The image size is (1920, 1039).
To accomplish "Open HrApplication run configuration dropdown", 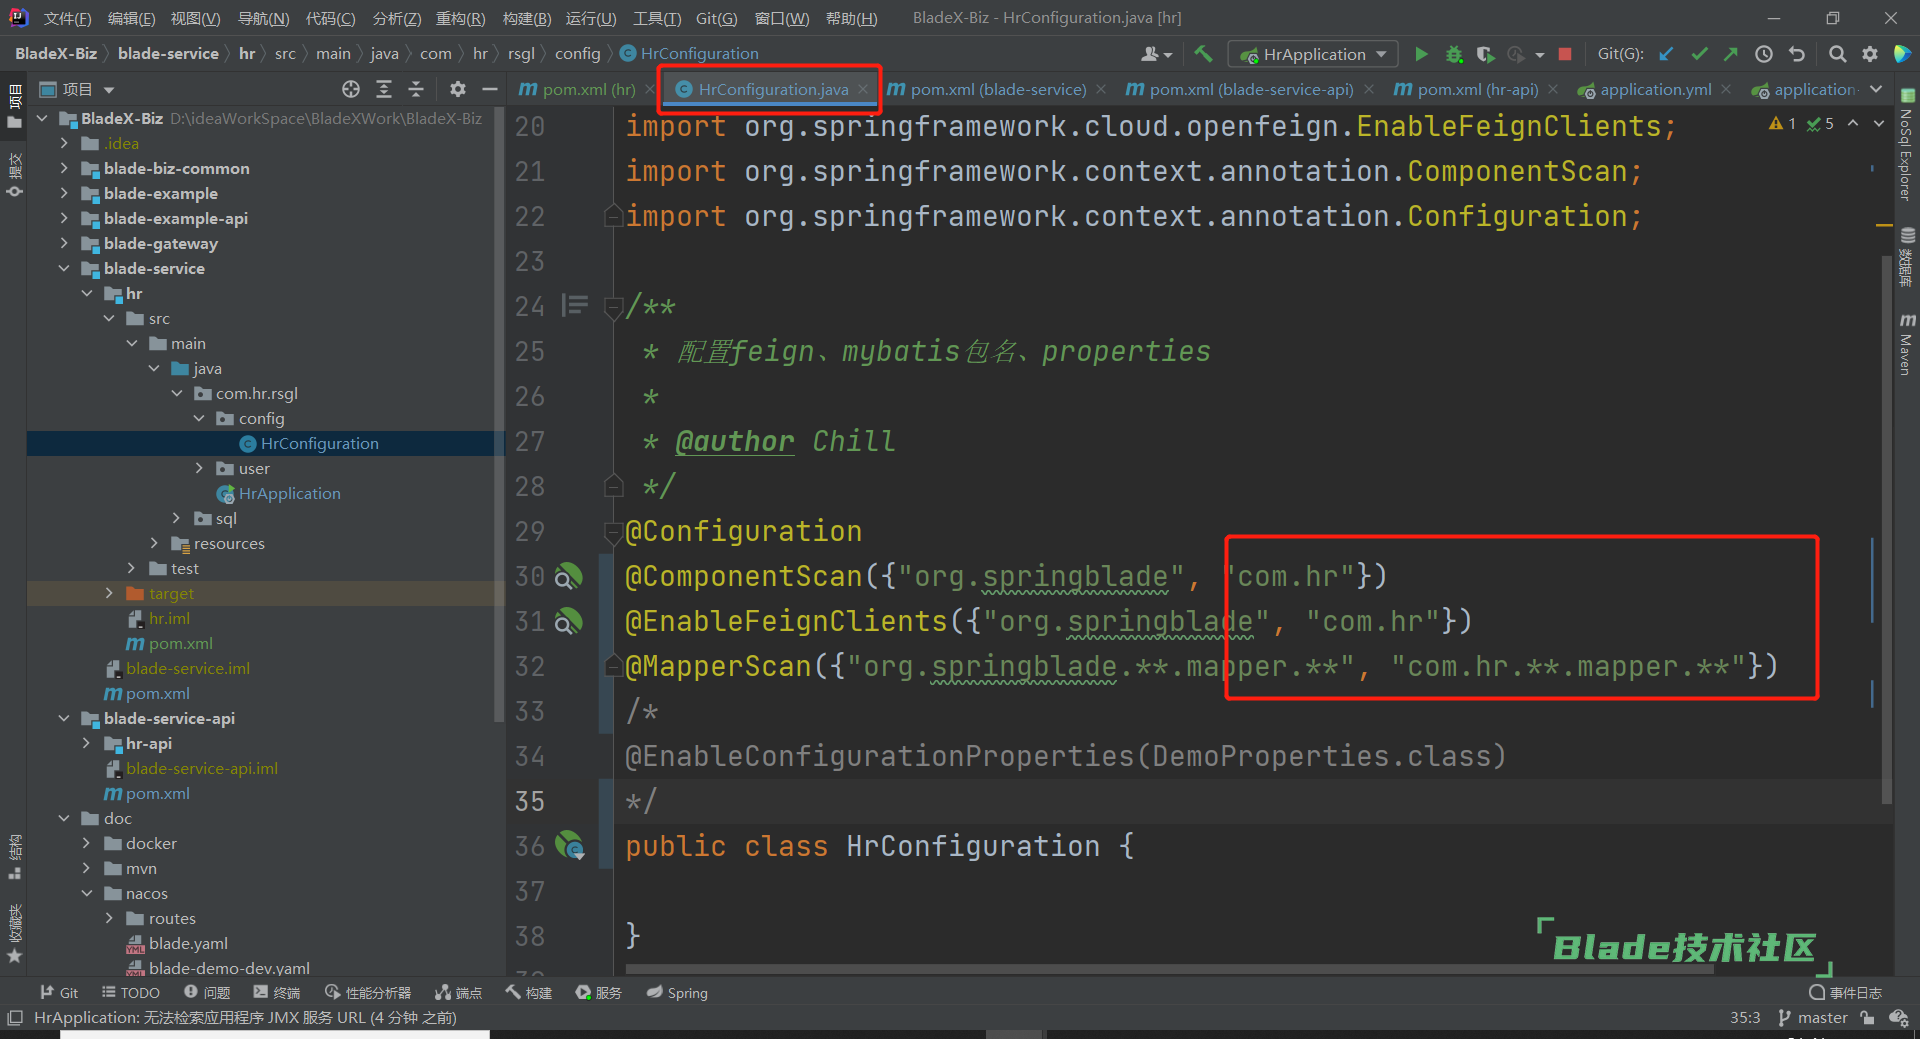I will (x=1313, y=54).
